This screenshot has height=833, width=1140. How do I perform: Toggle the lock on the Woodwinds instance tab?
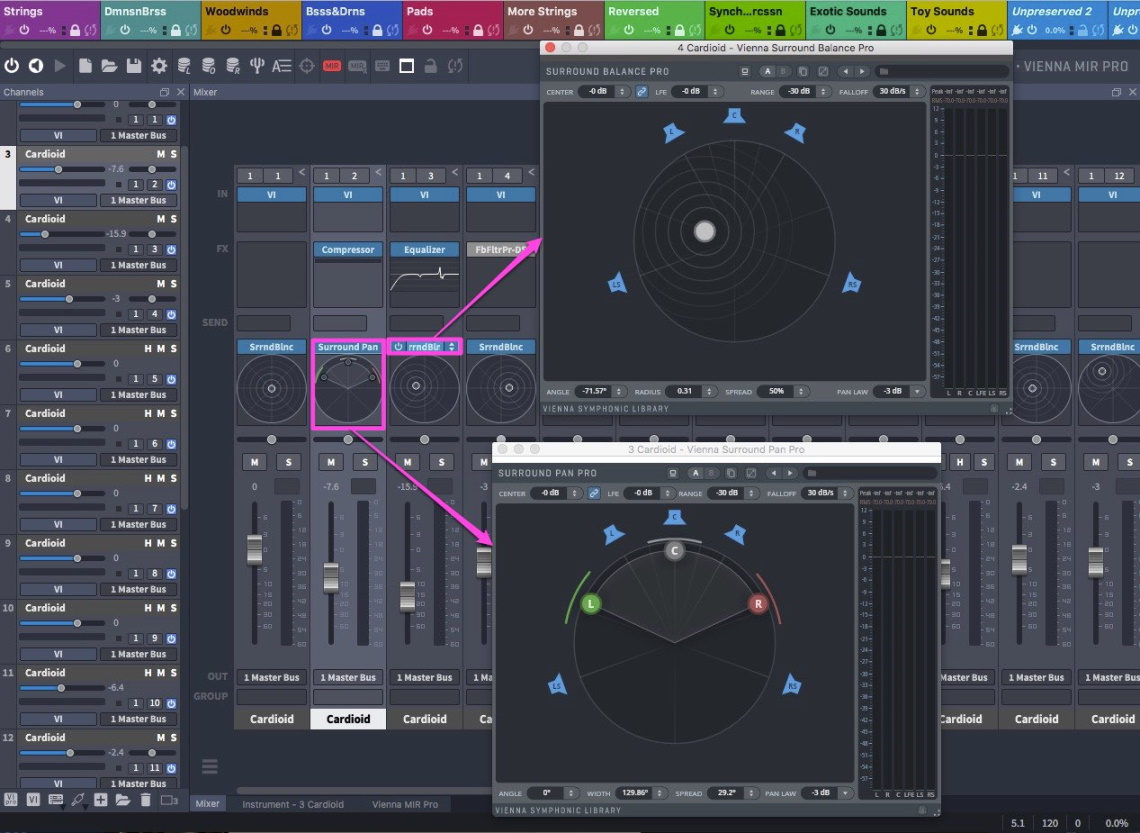coord(276,30)
